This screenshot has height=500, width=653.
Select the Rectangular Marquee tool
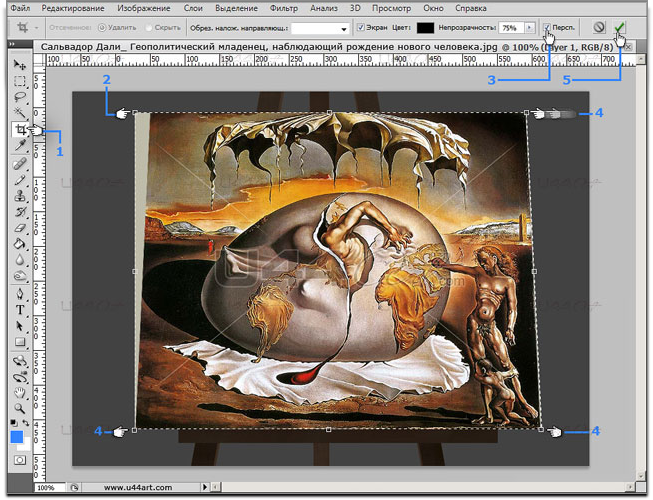click(20, 81)
